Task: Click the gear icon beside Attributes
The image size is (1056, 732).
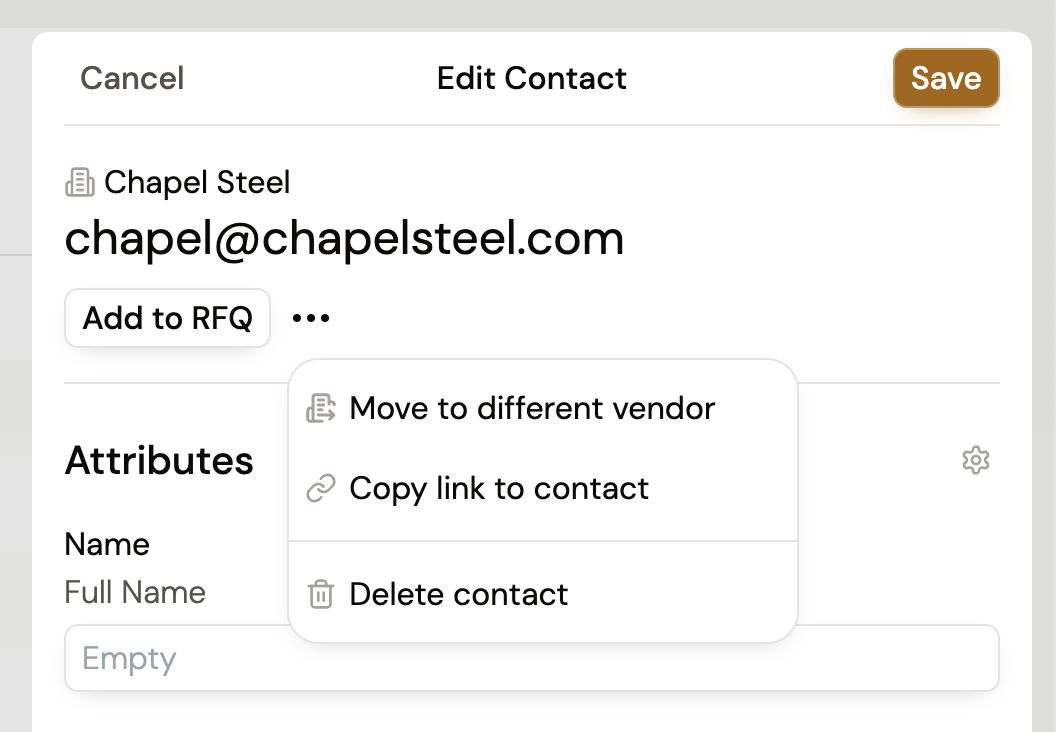Action: point(975,460)
